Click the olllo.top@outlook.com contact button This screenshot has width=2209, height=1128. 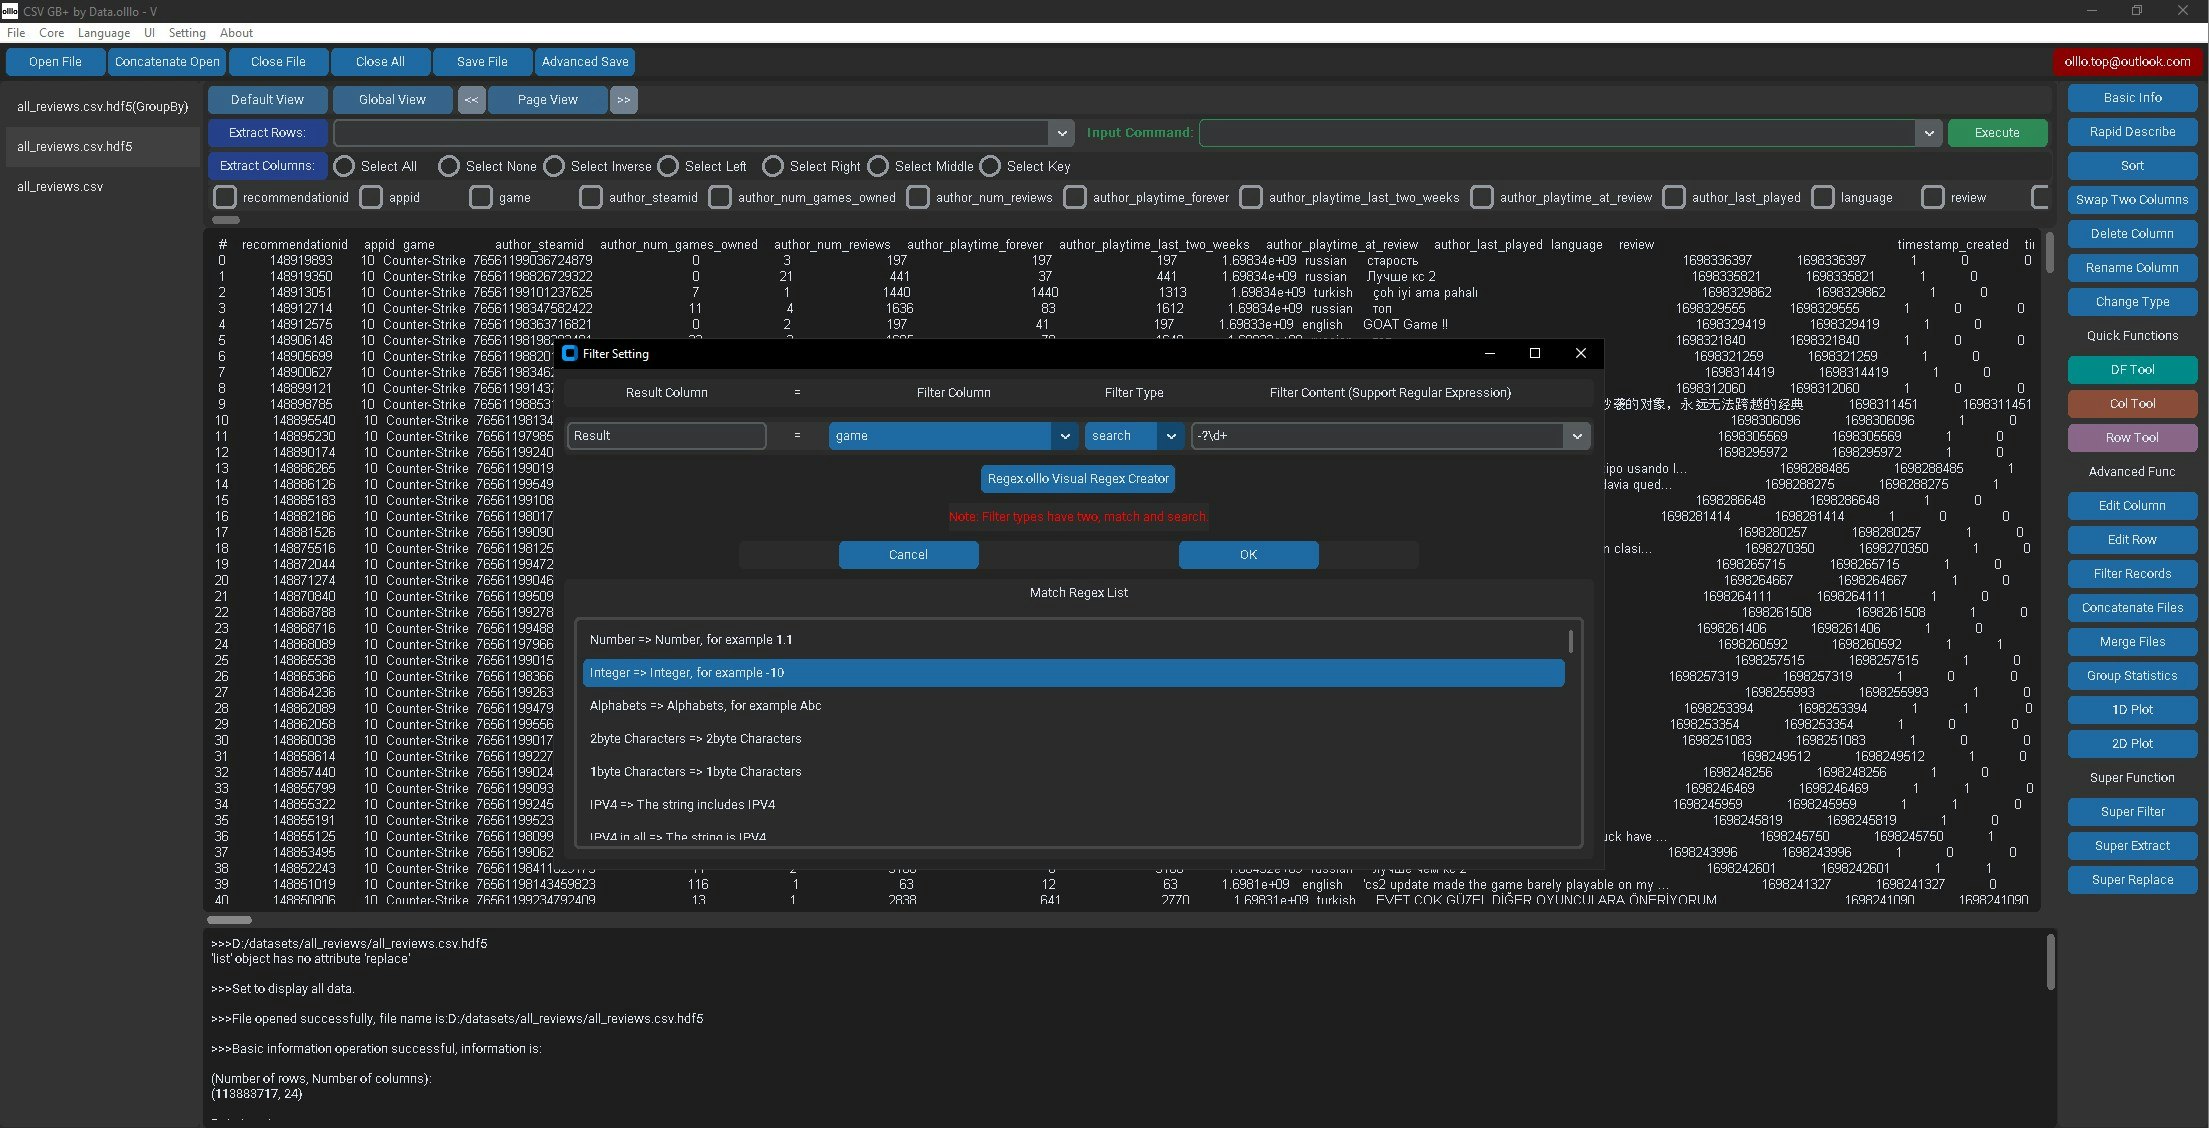tap(2127, 62)
